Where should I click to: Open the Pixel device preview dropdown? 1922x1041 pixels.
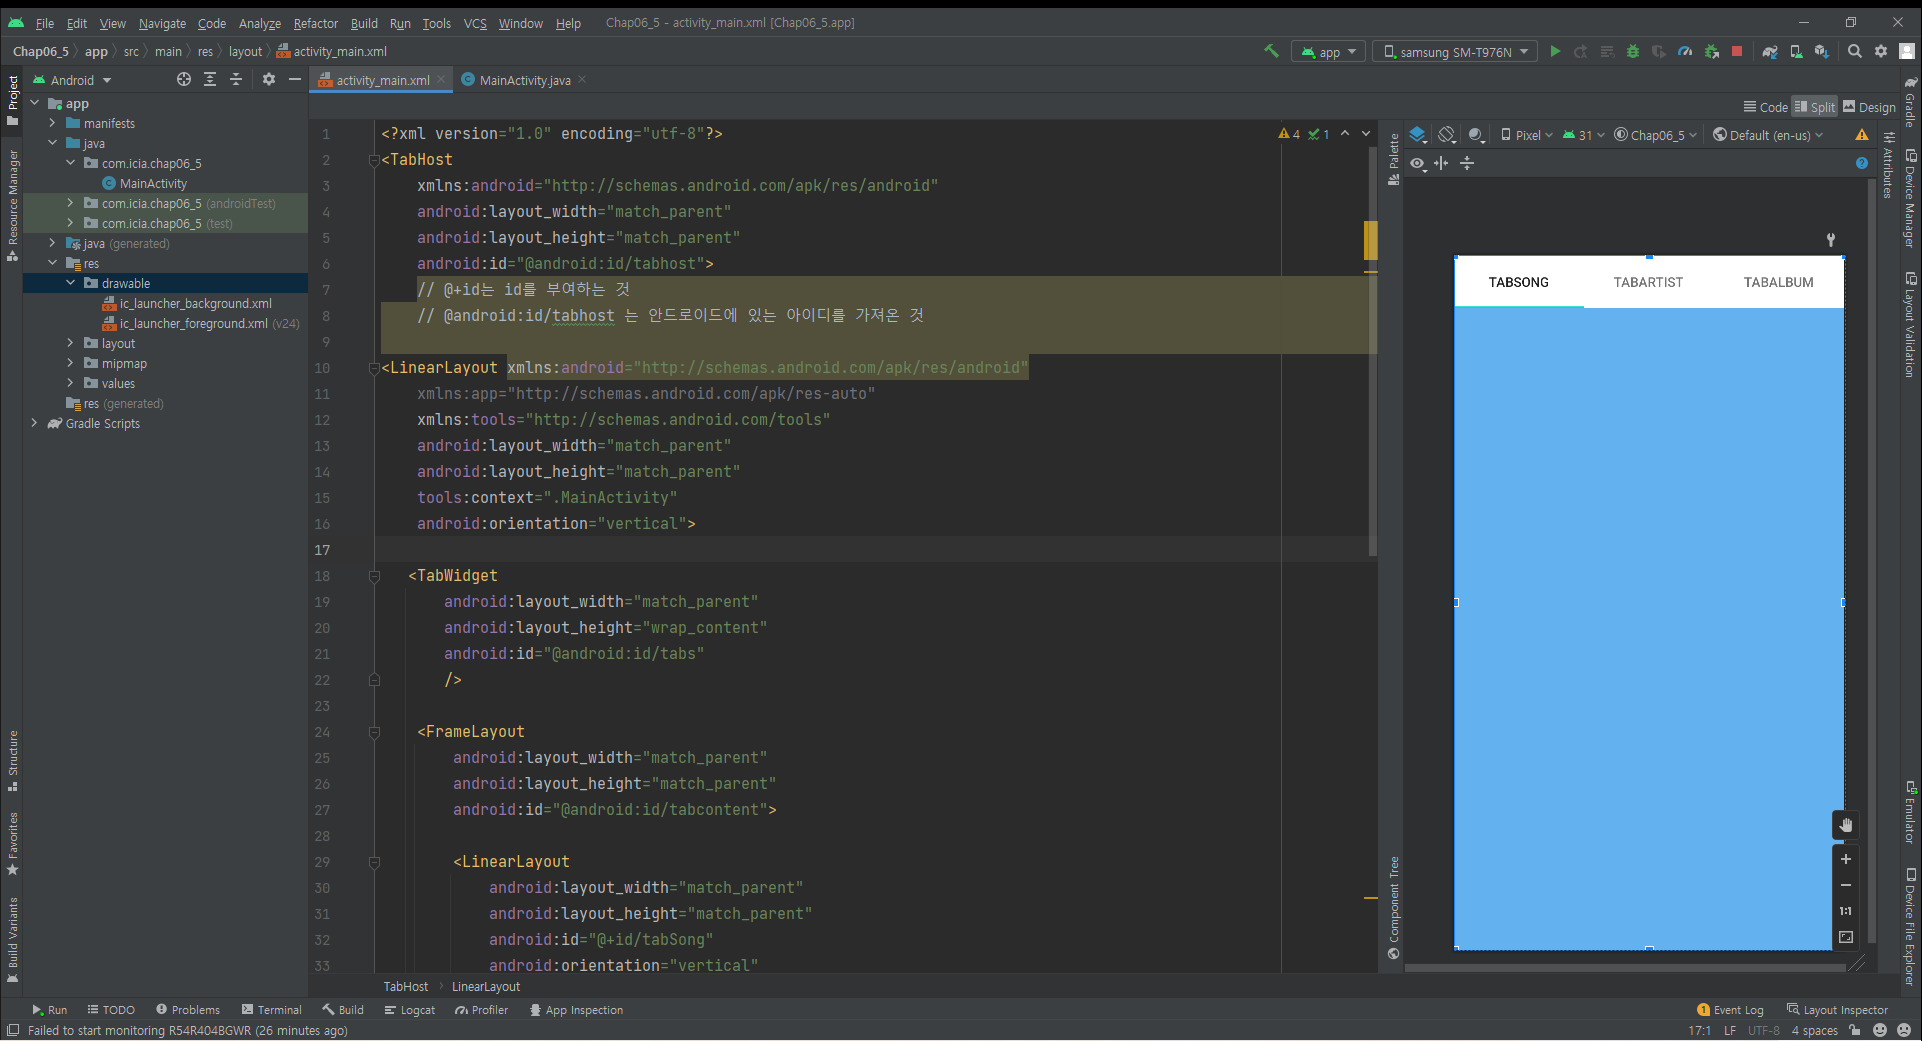pyautogui.click(x=1526, y=135)
